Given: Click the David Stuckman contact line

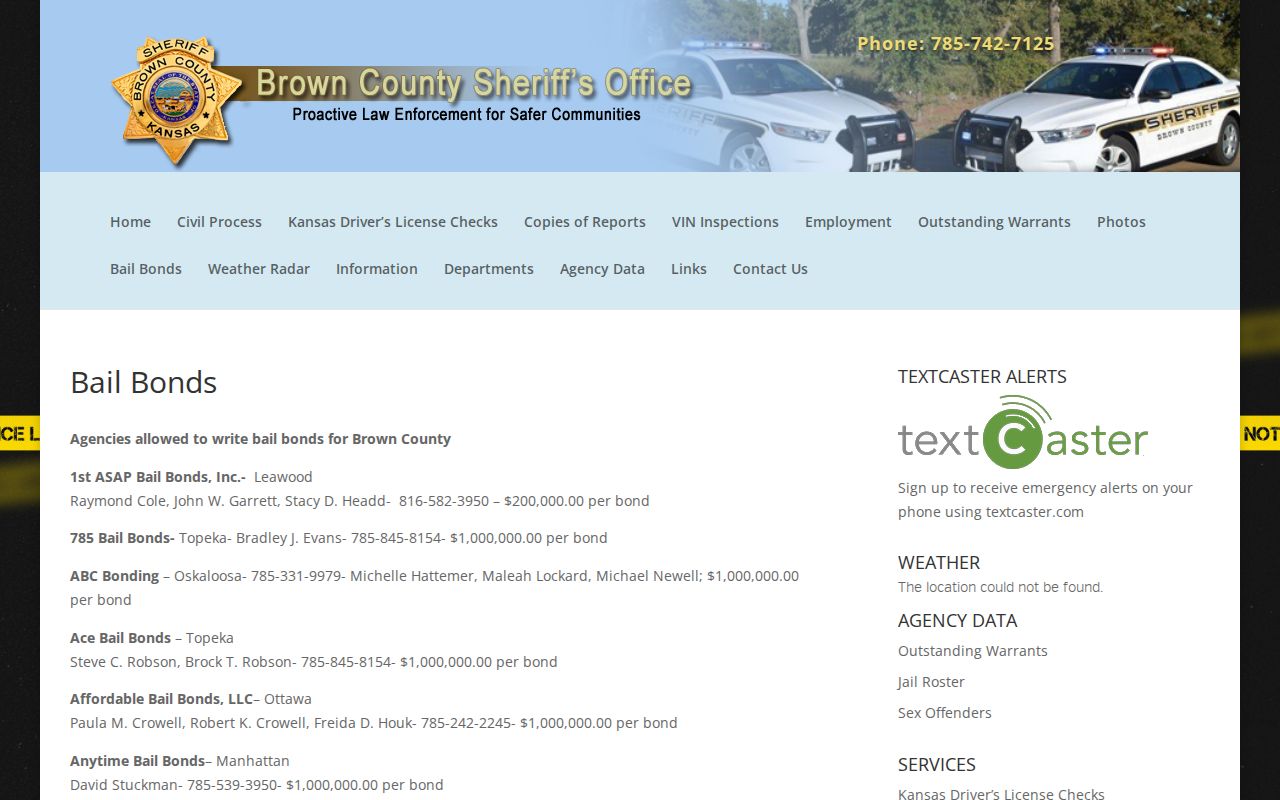Looking at the screenshot, I should click(x=257, y=785).
